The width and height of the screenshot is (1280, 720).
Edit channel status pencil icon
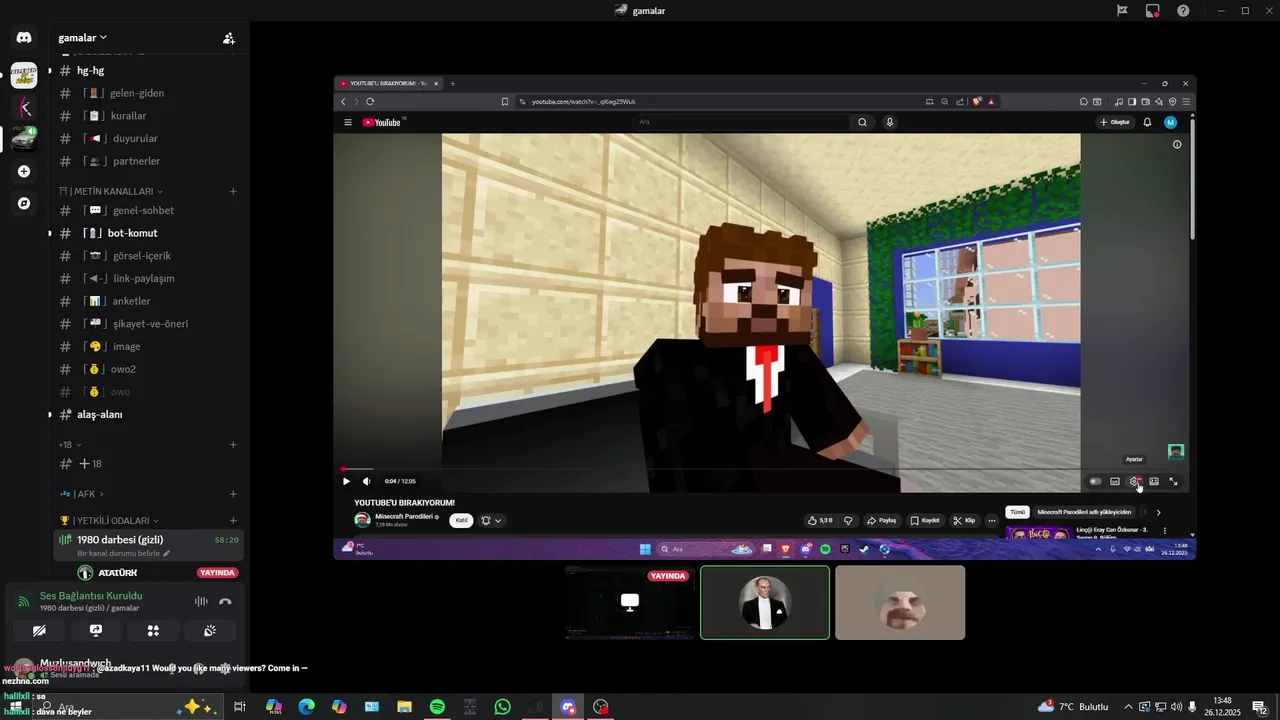click(167, 553)
